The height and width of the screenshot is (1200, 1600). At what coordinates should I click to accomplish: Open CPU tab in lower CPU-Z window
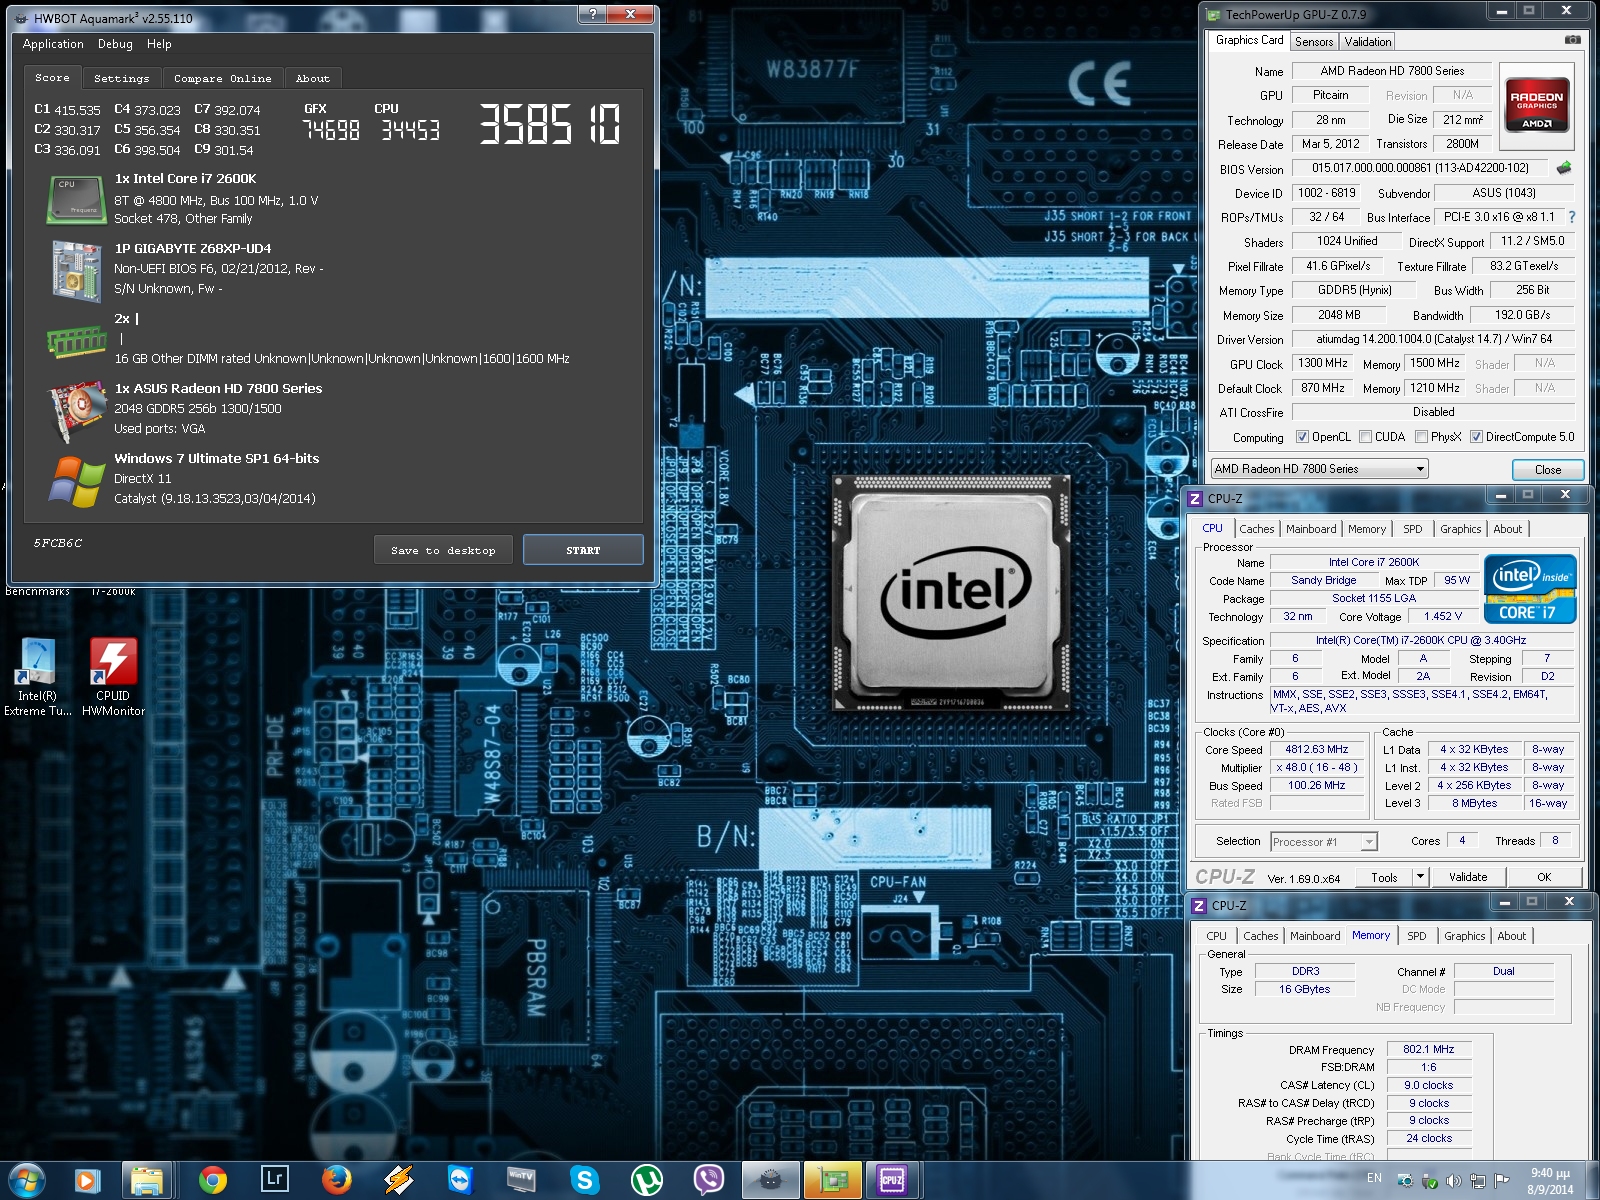pyautogui.click(x=1216, y=936)
